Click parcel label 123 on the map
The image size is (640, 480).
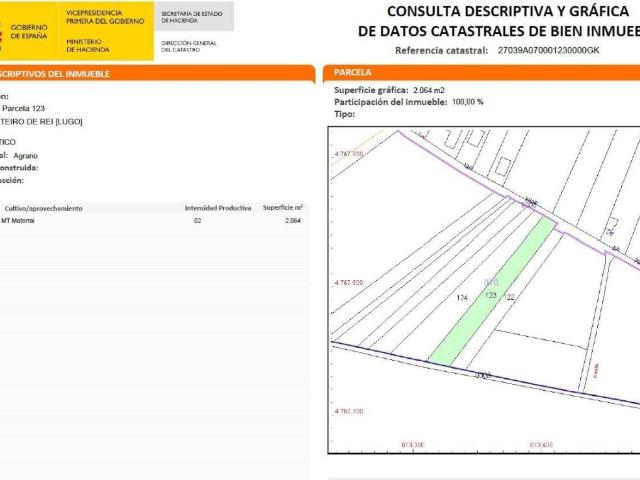coord(491,295)
